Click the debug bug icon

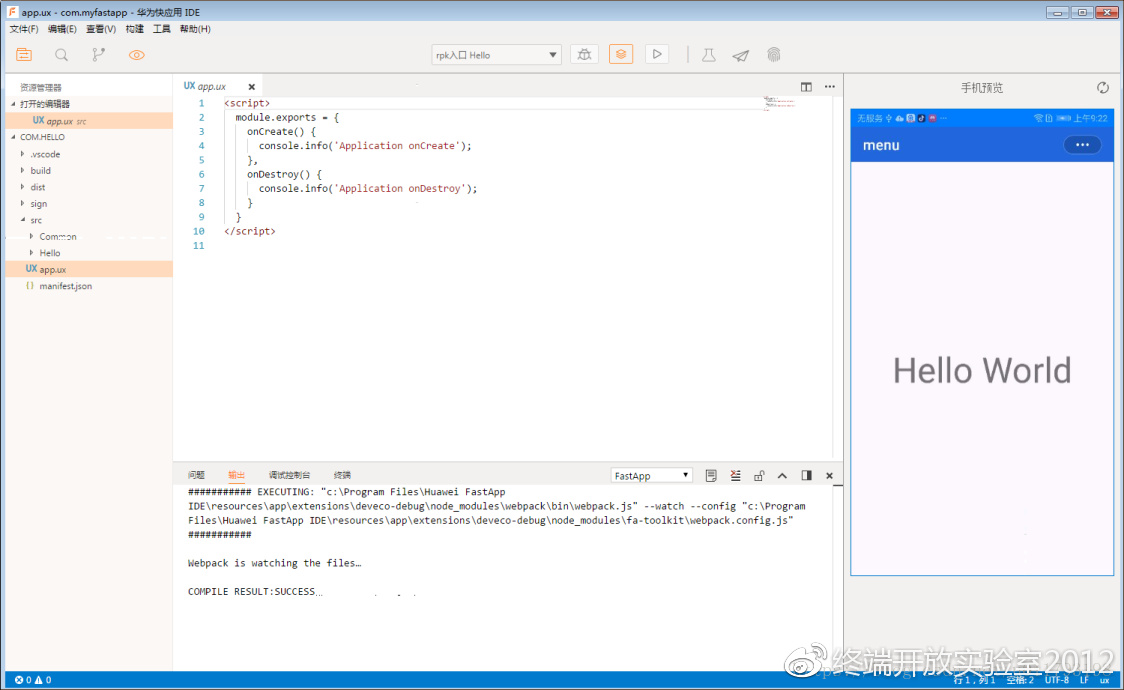pos(584,54)
